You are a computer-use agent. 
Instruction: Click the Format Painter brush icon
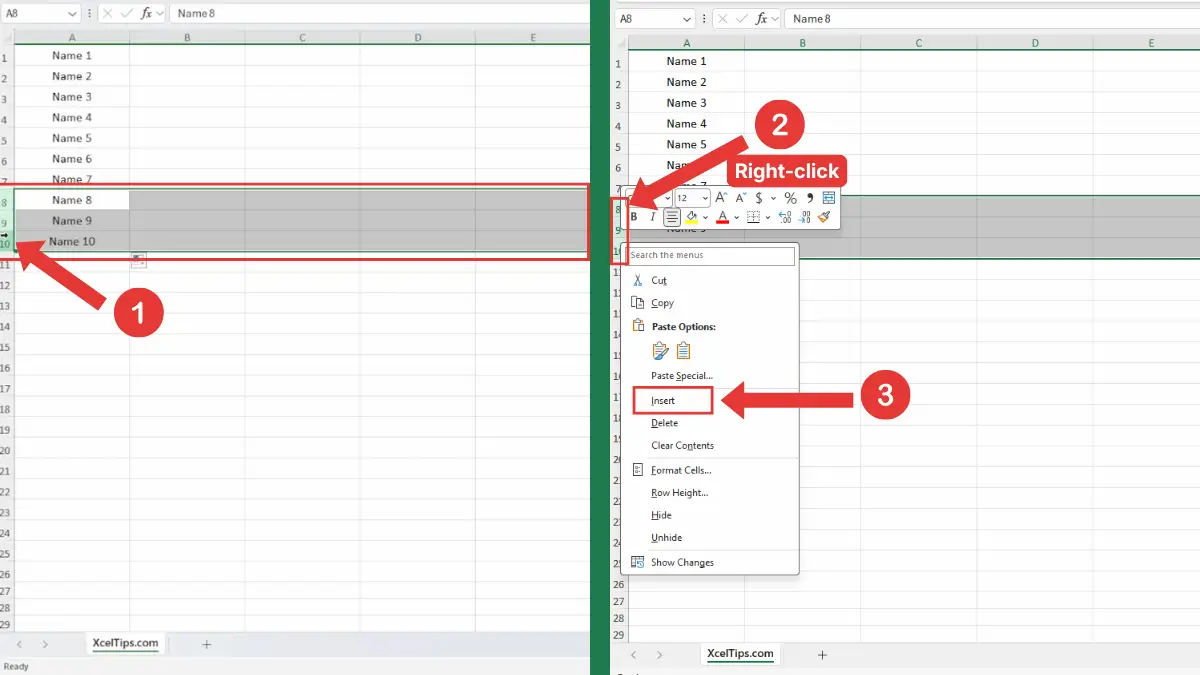[825, 217]
